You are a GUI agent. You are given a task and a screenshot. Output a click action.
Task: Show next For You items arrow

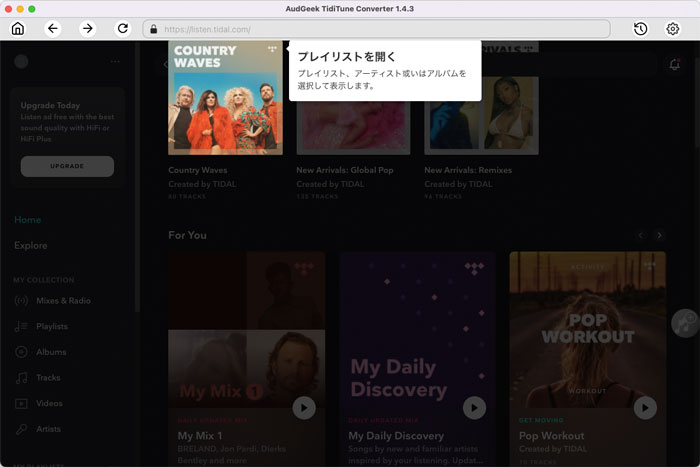pos(659,235)
